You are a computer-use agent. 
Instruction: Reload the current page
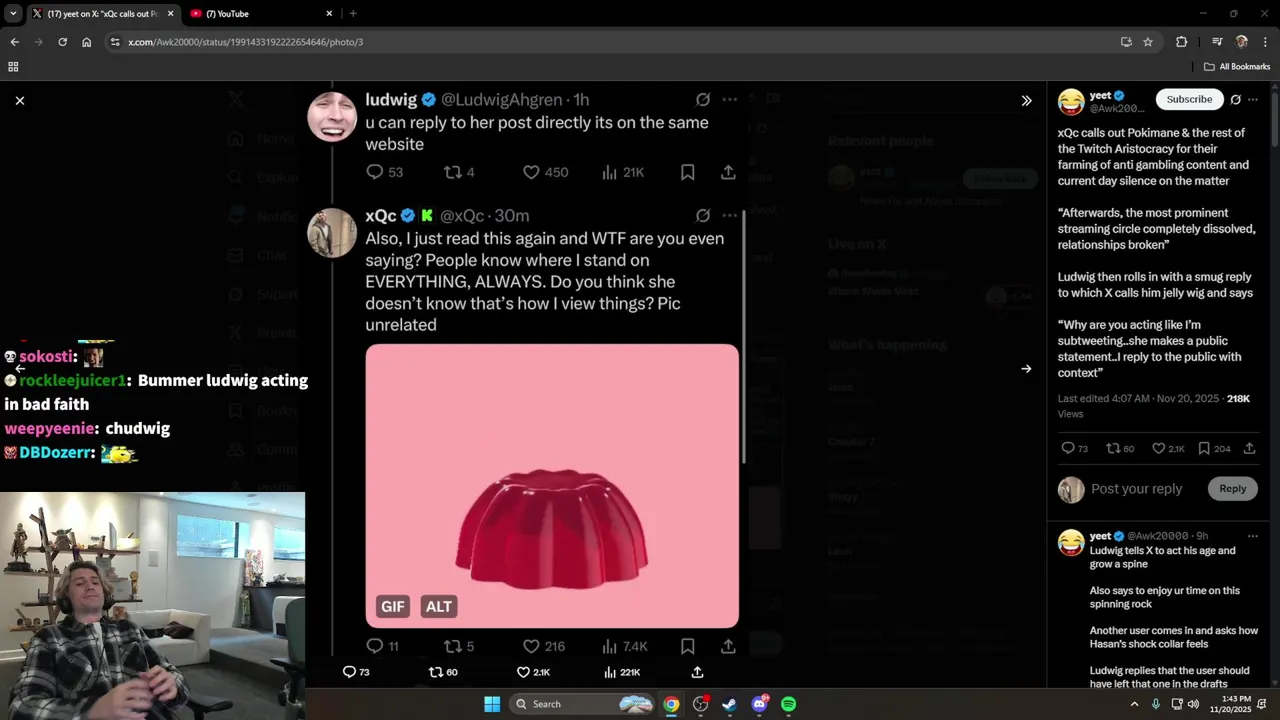[62, 42]
